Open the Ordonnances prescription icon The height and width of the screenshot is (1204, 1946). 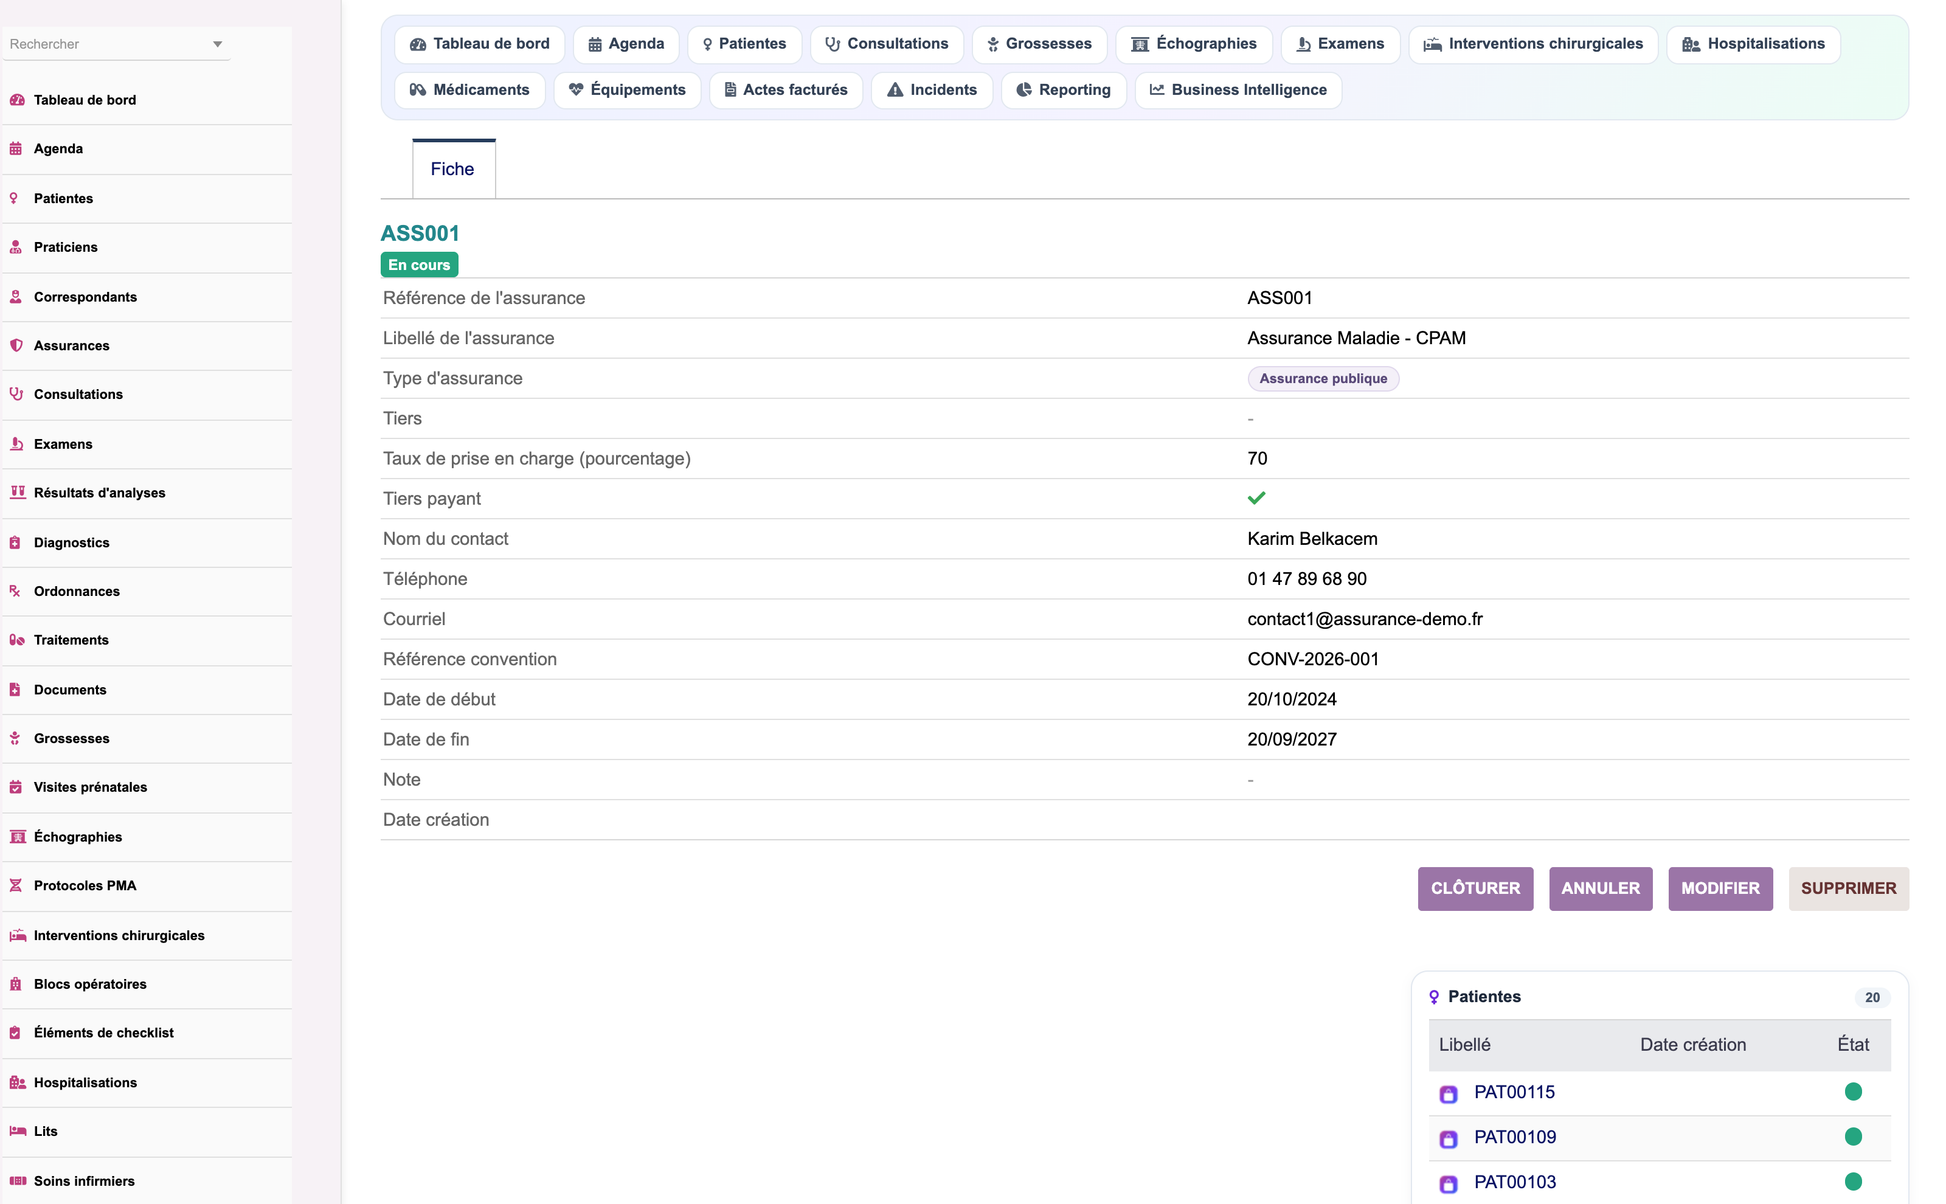click(x=16, y=591)
